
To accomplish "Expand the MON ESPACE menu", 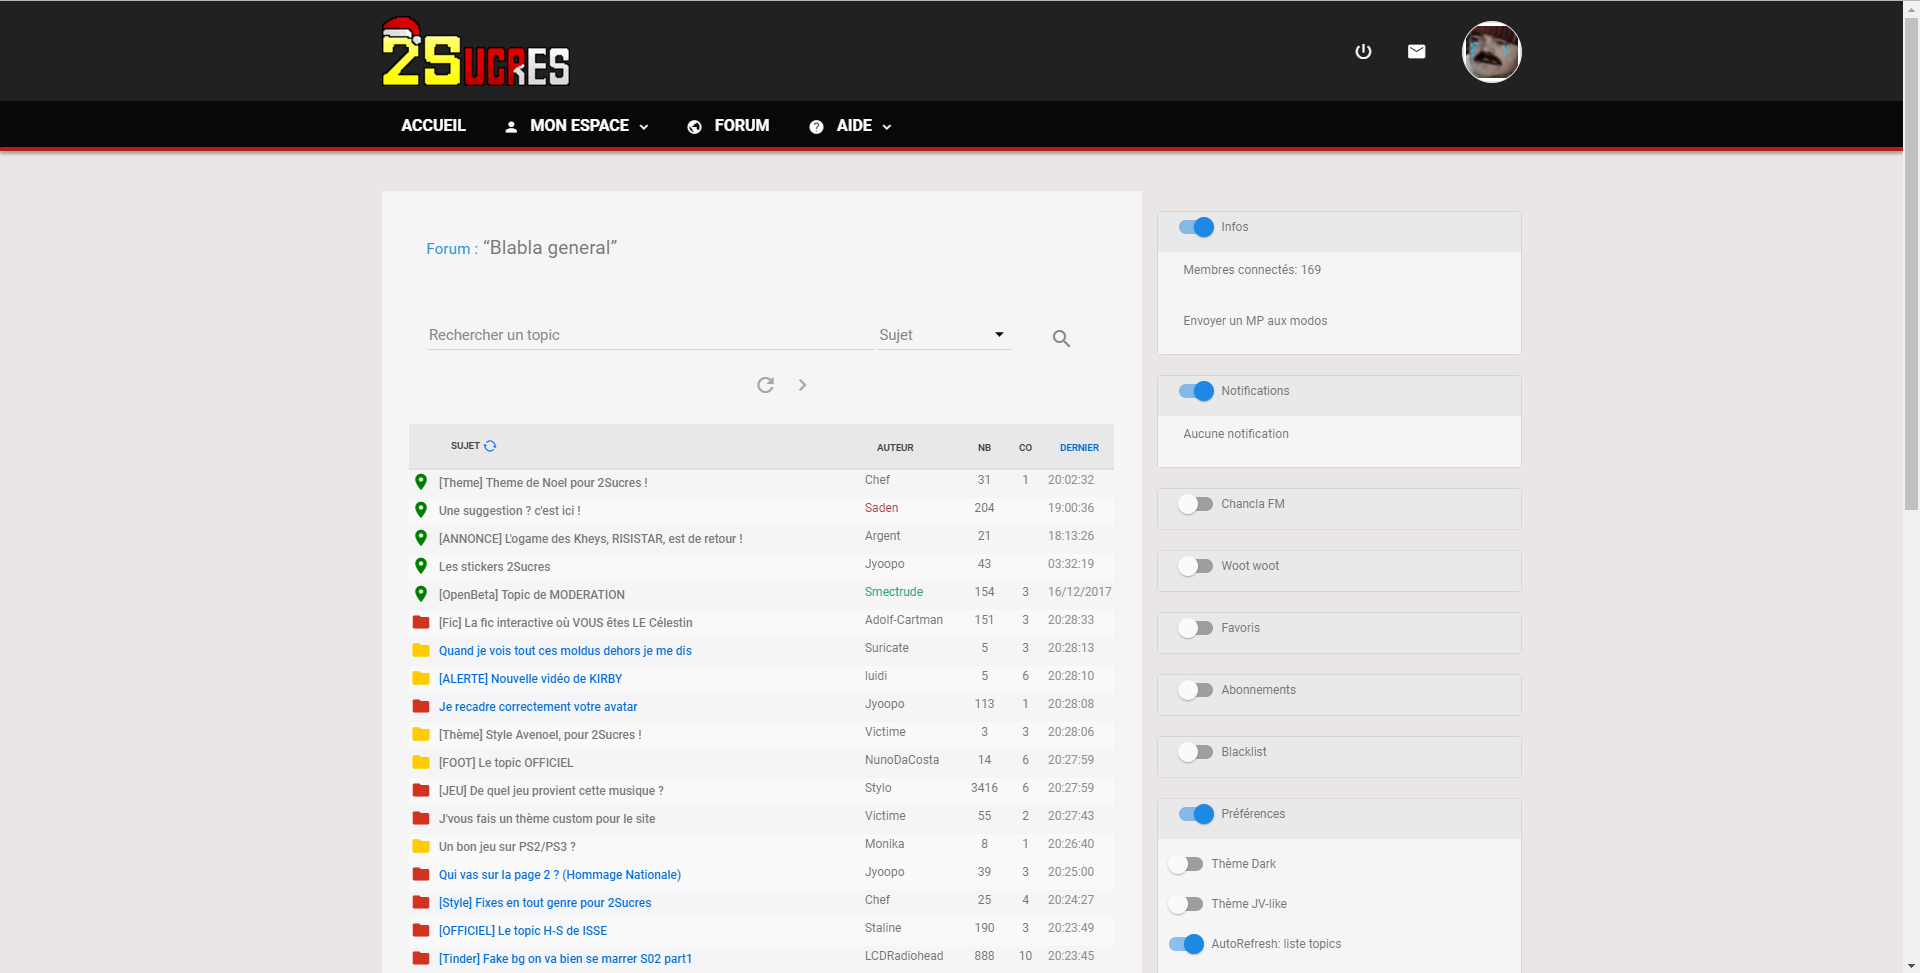I will pyautogui.click(x=577, y=126).
